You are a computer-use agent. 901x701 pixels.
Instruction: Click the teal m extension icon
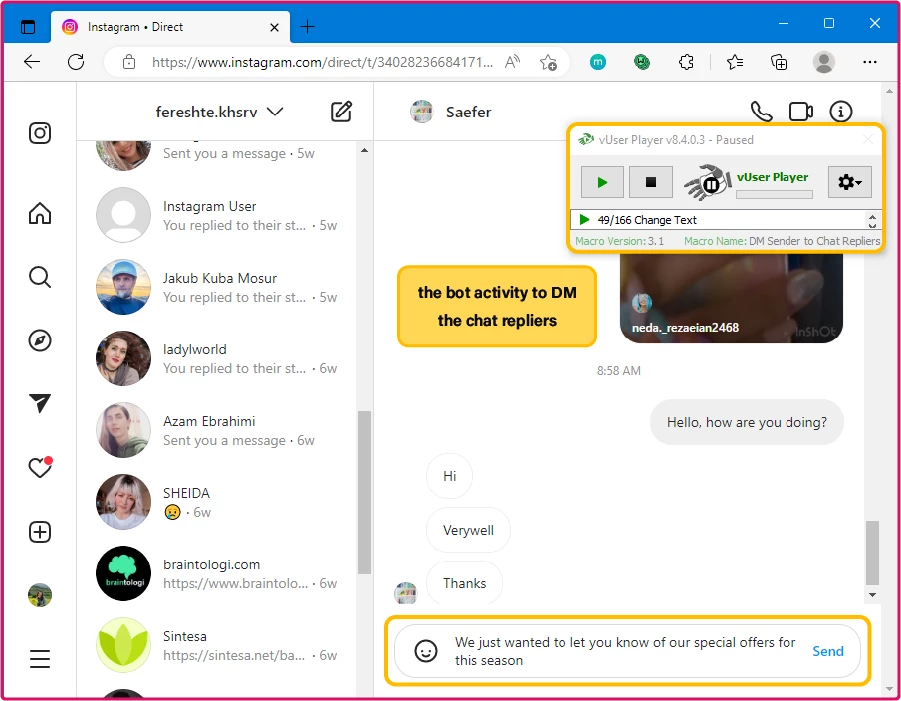pos(598,61)
